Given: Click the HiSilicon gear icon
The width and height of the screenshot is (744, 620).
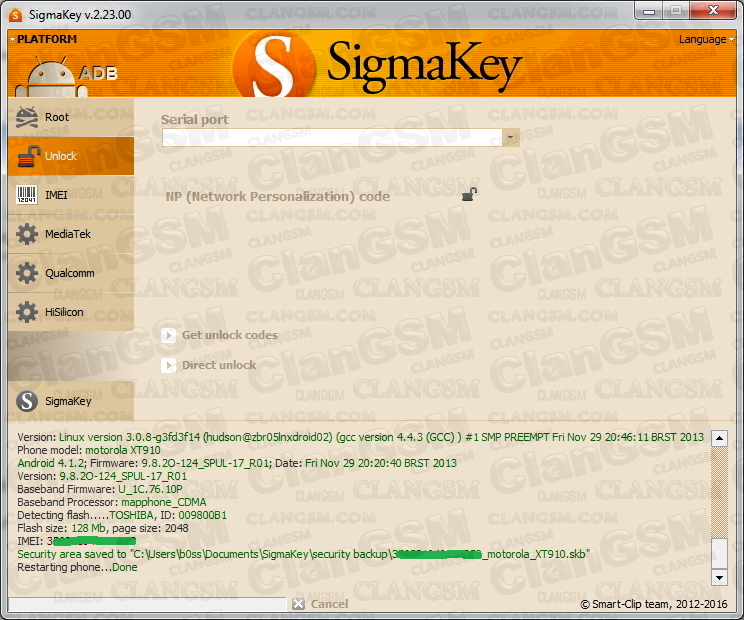Looking at the screenshot, I should pyautogui.click(x=27, y=312).
